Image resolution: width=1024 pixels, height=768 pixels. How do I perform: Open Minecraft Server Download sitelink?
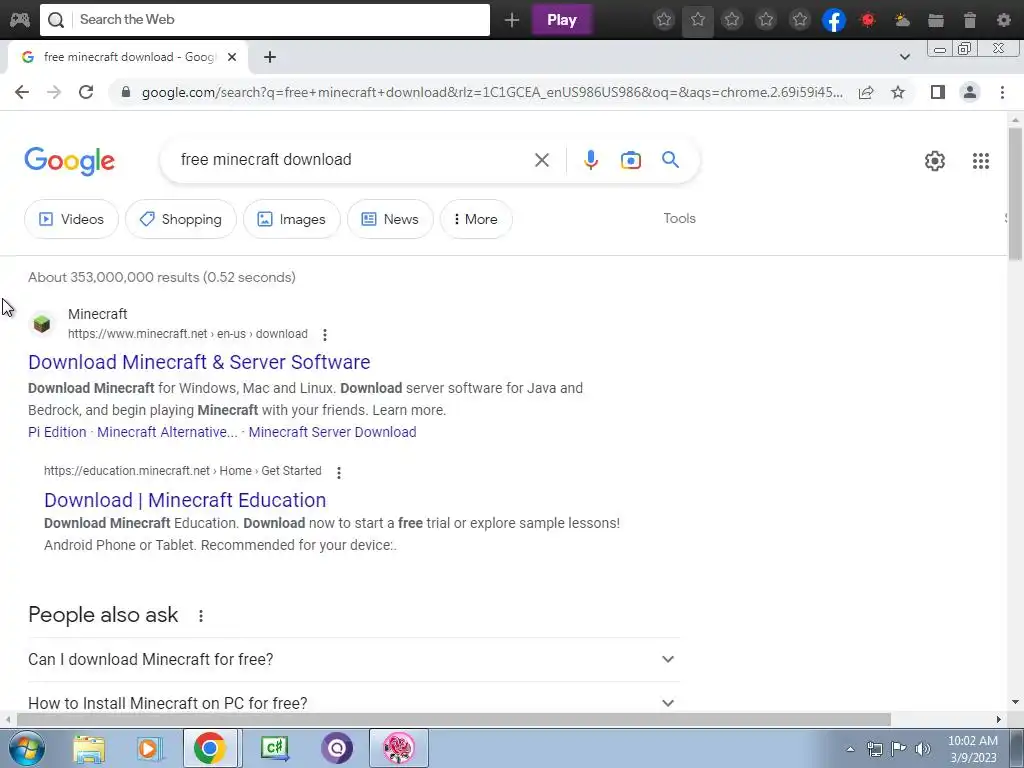pos(332,432)
